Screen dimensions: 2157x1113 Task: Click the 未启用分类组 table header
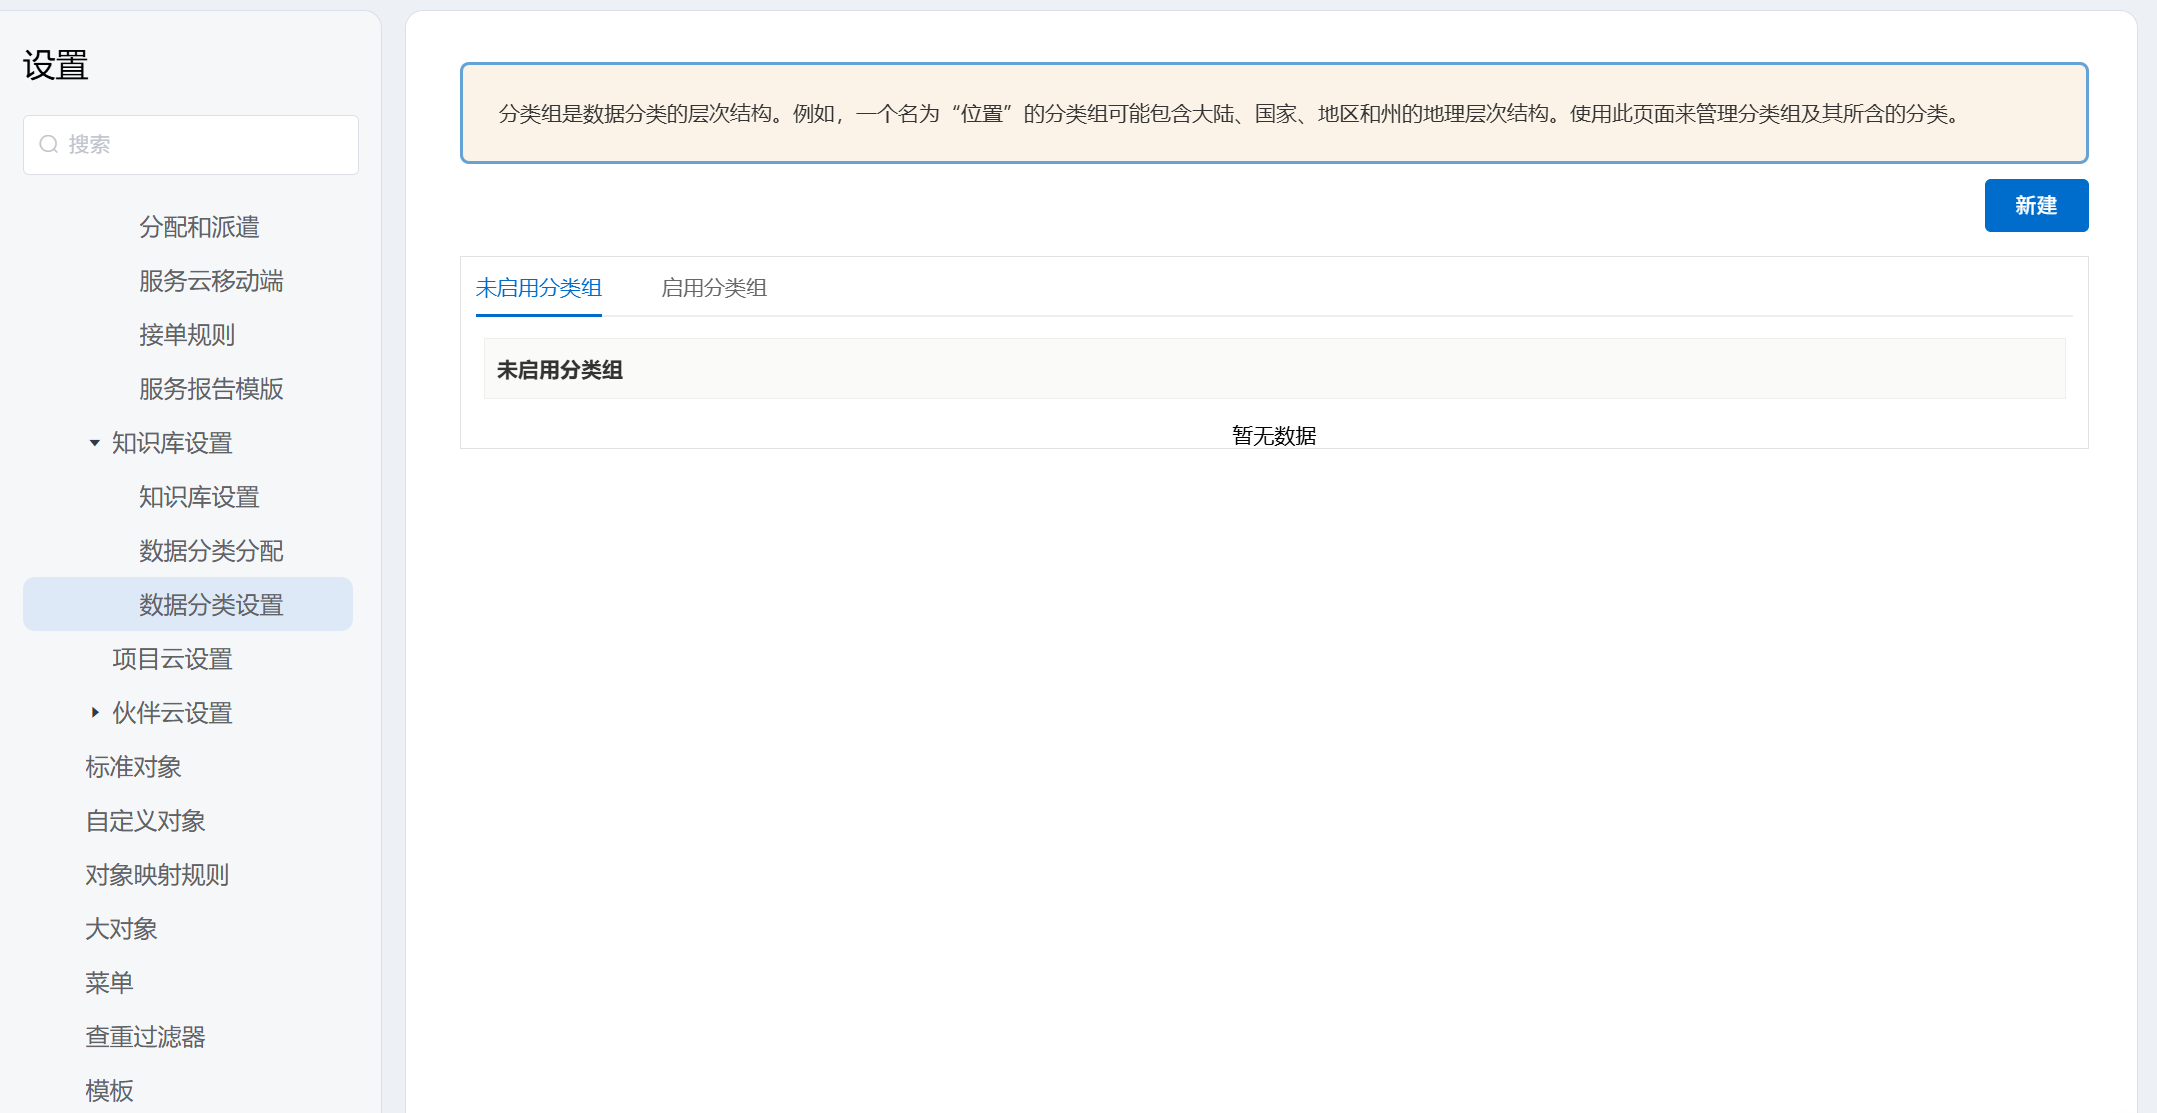coord(560,370)
